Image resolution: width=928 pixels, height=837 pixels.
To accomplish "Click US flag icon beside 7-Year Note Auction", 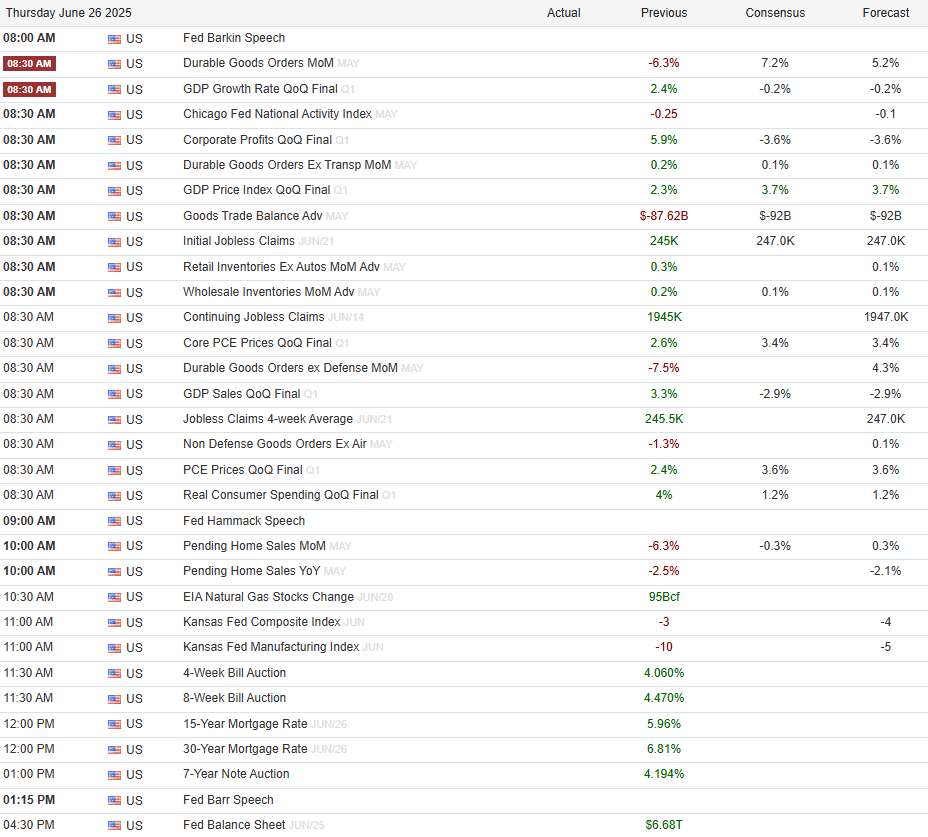I will 114,775.
